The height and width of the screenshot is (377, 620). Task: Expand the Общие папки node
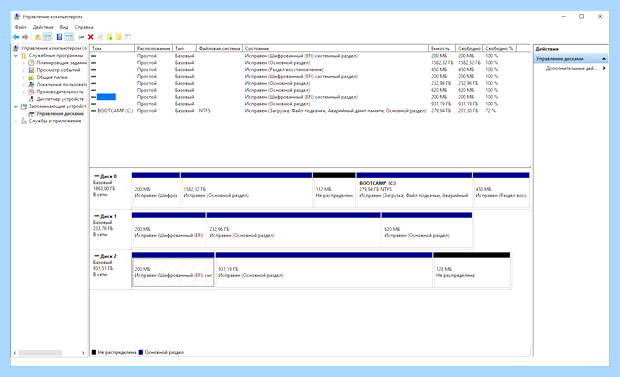pos(24,77)
